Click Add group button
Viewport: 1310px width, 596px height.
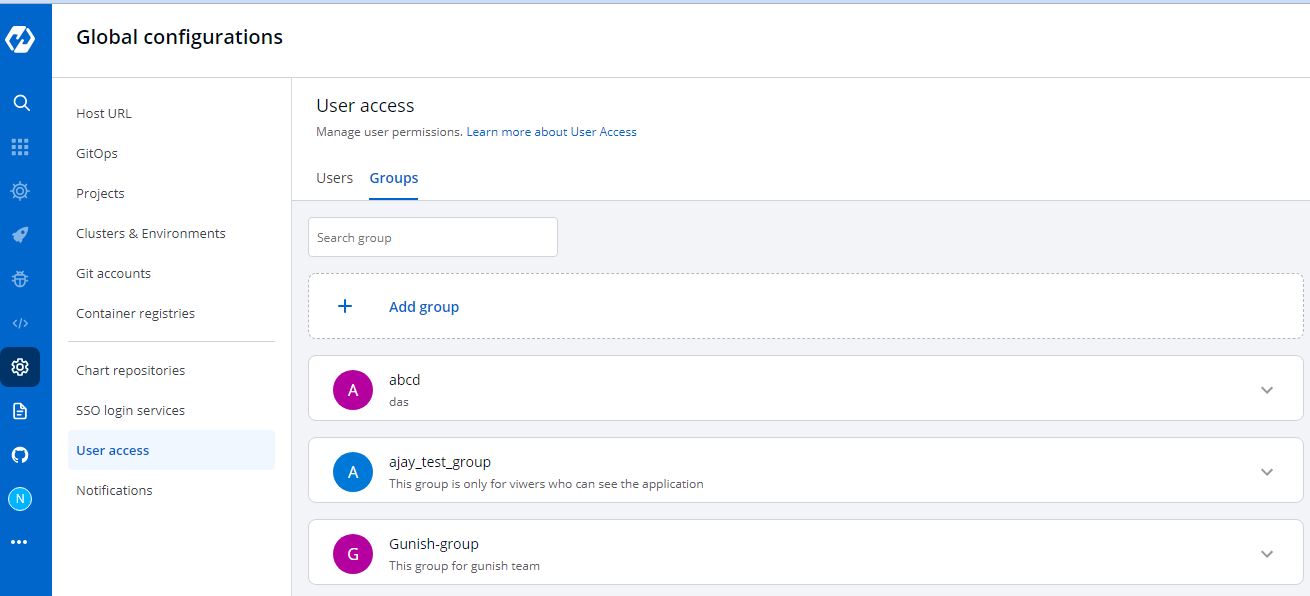click(x=423, y=307)
